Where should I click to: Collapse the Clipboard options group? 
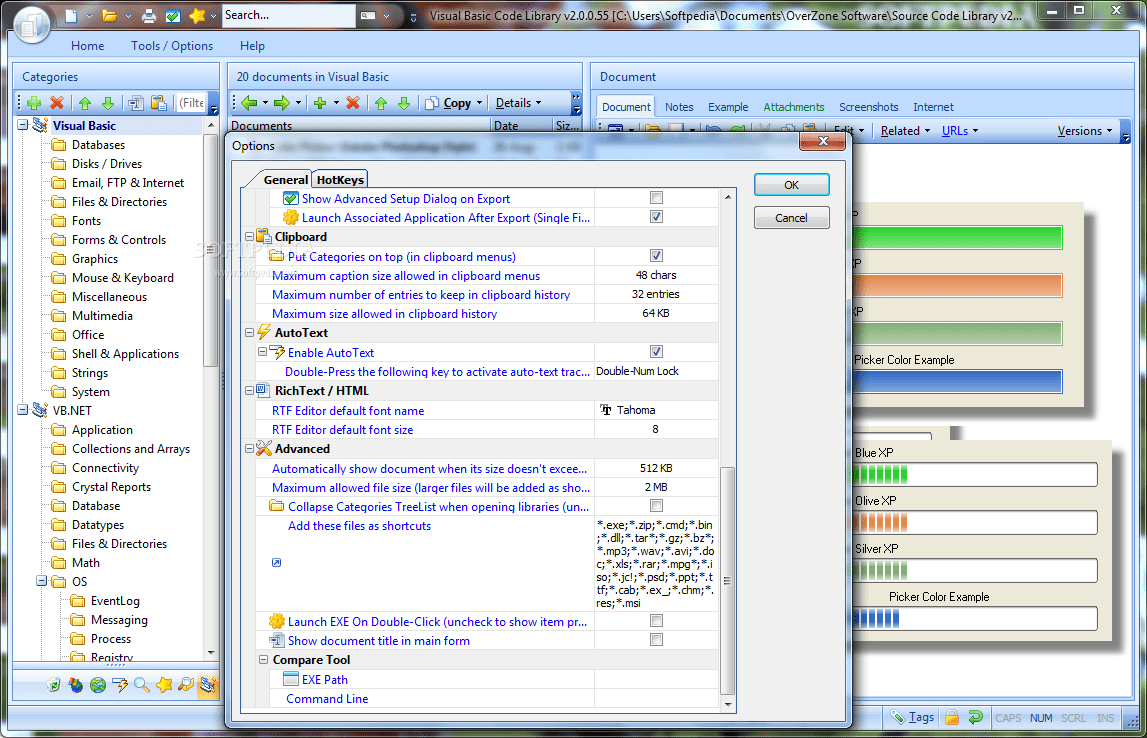[249, 236]
